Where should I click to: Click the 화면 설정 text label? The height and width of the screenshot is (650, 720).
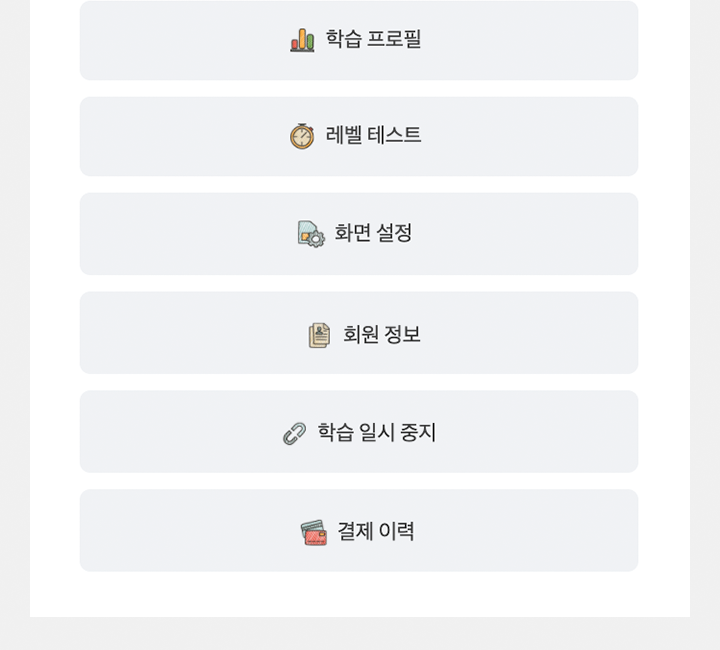(x=373, y=233)
